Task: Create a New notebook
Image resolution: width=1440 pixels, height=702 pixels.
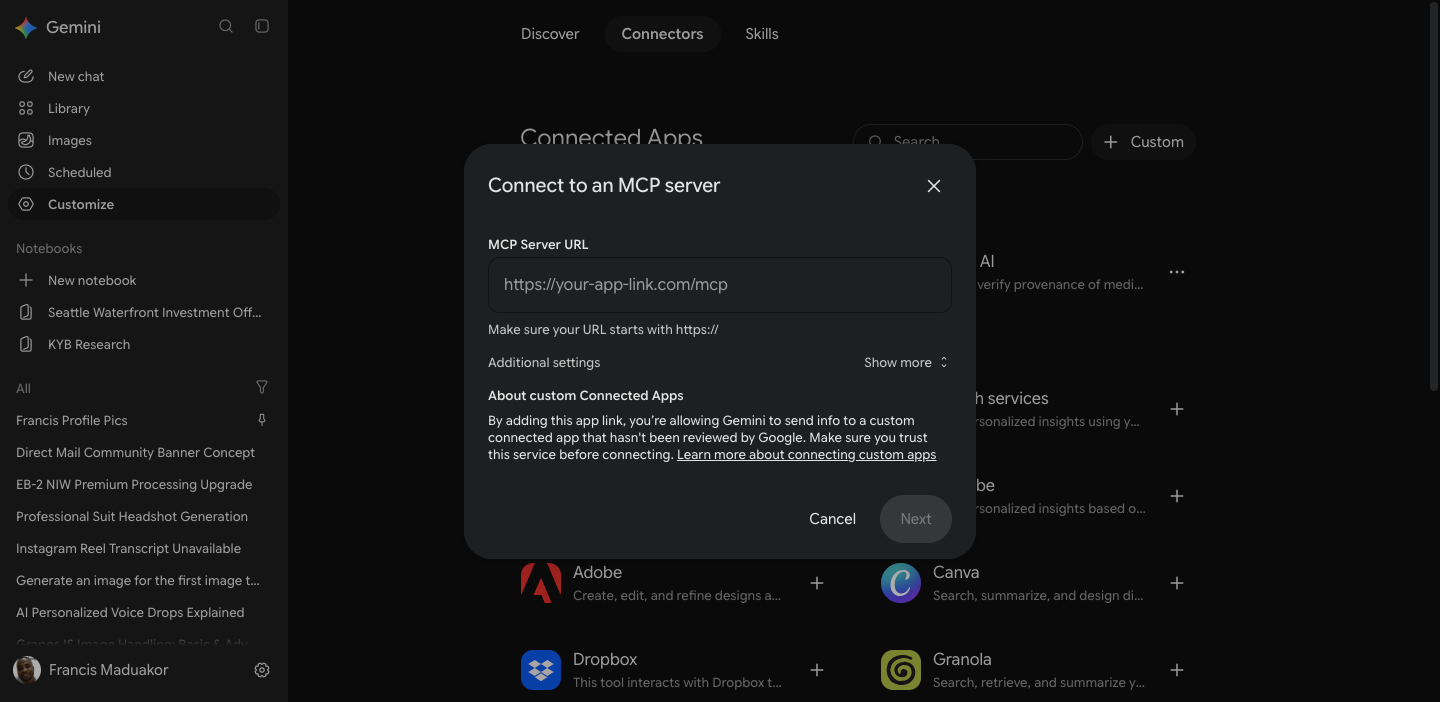Action: 144,280
